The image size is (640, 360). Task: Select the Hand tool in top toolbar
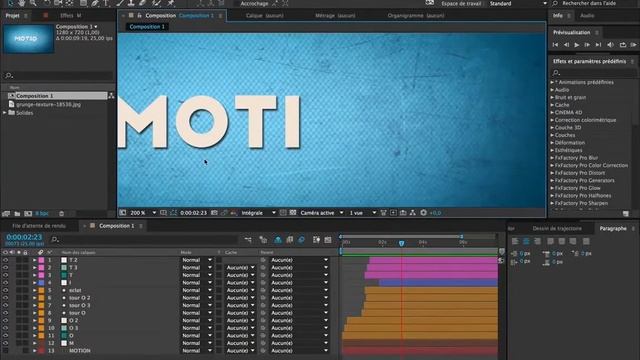(22, 3)
